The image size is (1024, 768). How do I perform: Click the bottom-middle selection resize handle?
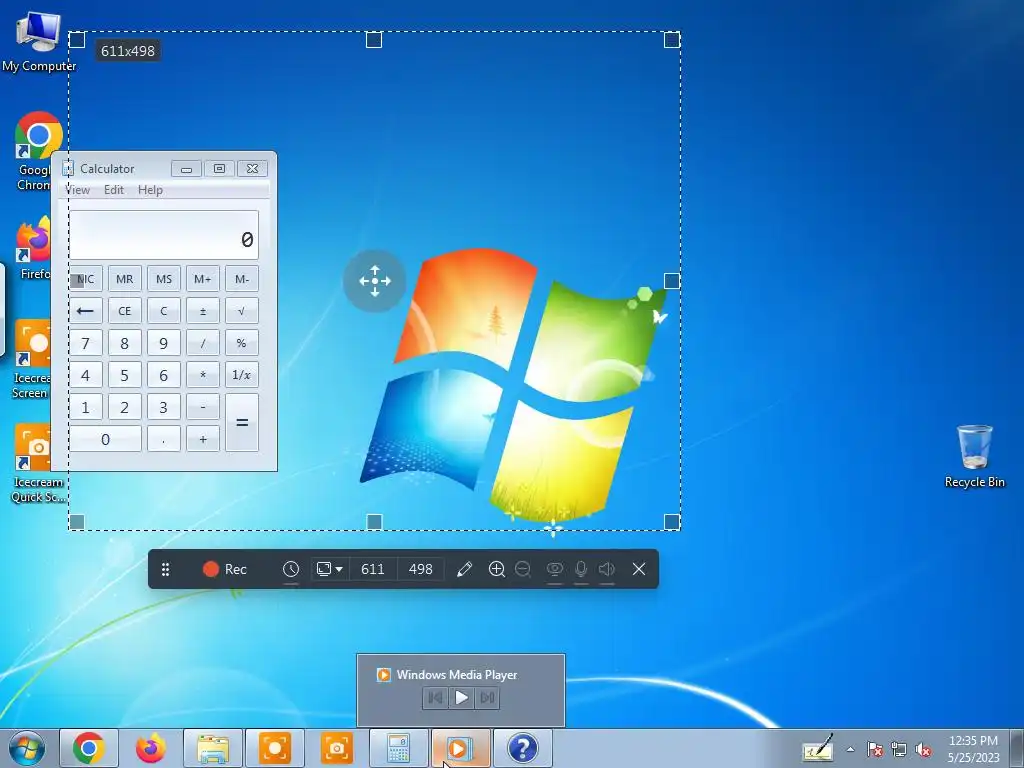click(x=374, y=522)
